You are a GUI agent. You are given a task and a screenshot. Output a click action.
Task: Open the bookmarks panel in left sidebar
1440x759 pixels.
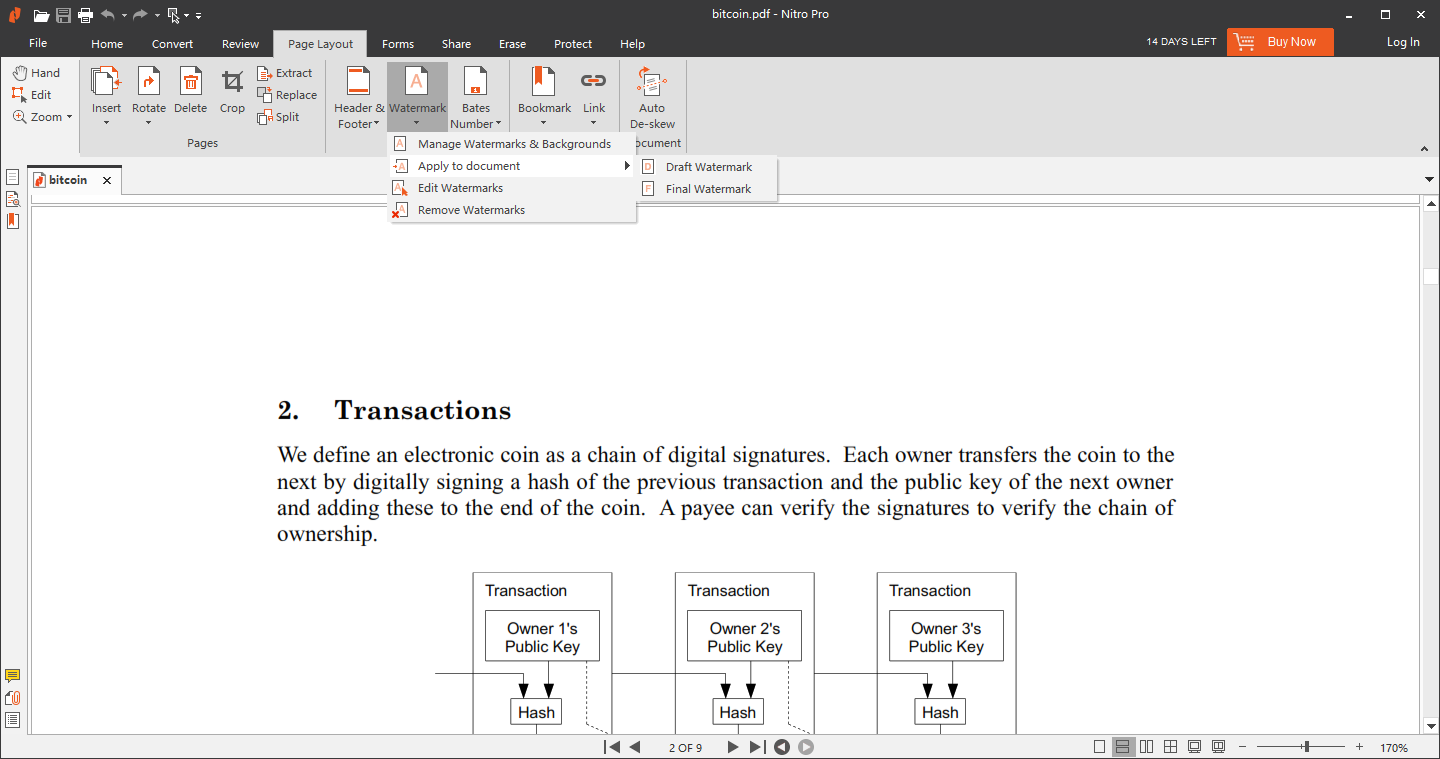coord(12,221)
